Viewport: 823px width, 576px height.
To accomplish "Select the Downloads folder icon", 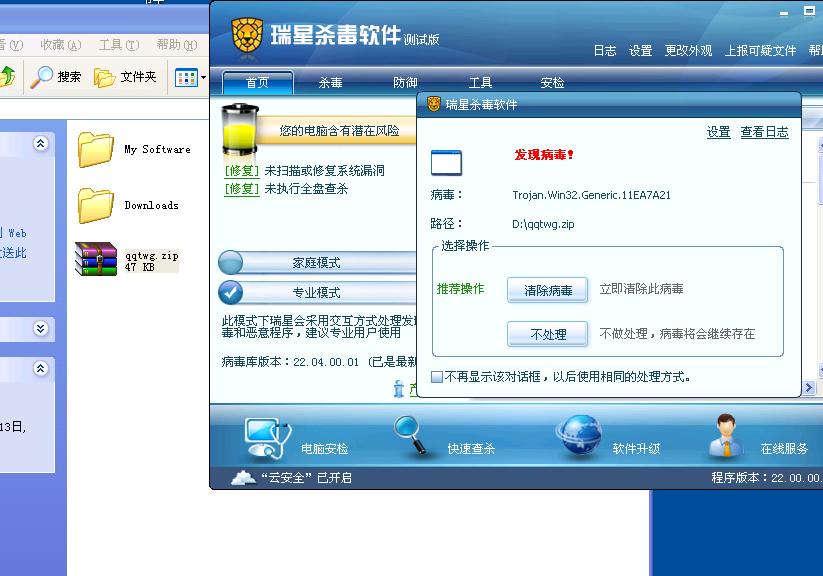I will pos(96,205).
